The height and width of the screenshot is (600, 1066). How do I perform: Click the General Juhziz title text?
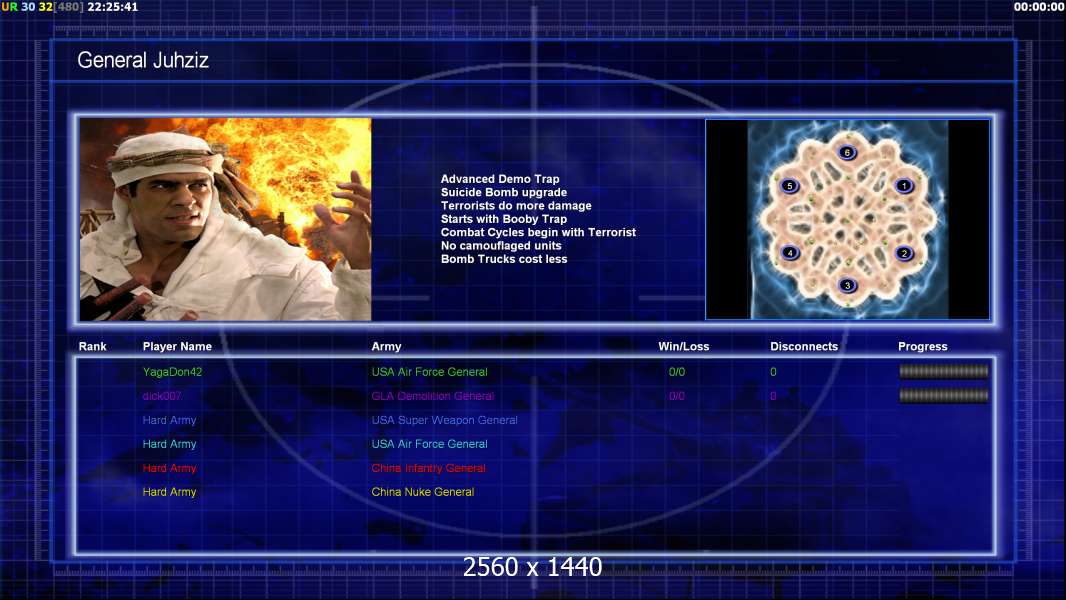click(143, 60)
